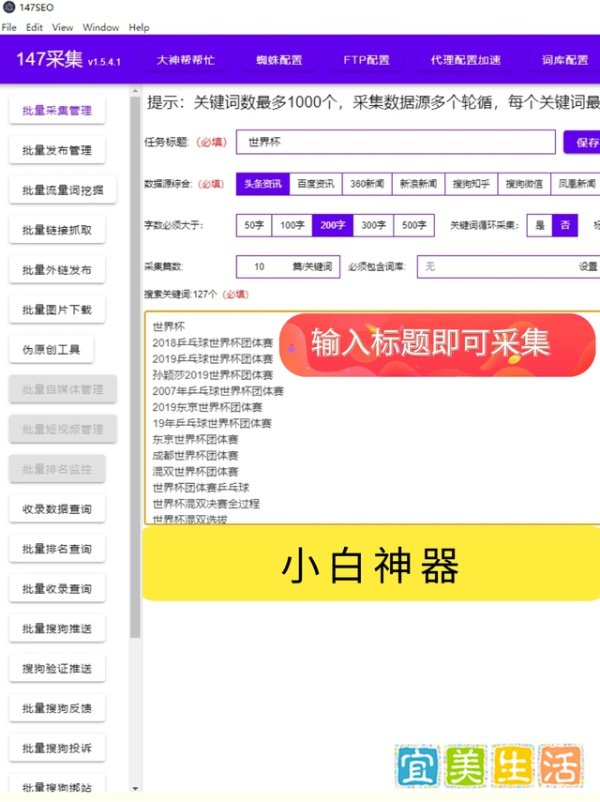The width and height of the screenshot is (600, 802).
Task: Open 批量外链发布 in sidebar
Action: [x=57, y=270]
